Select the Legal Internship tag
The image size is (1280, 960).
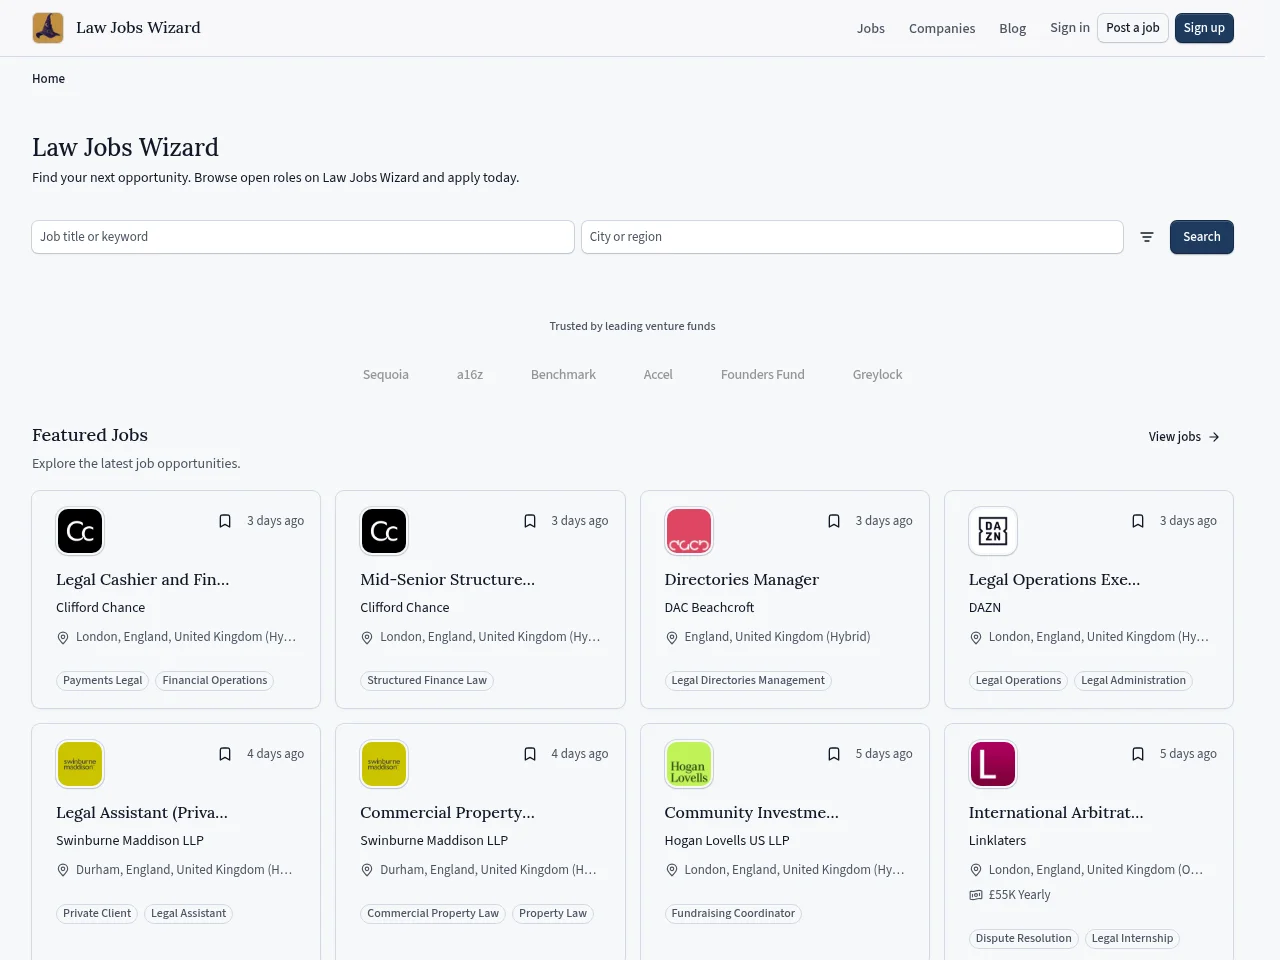pyautogui.click(x=1132, y=939)
